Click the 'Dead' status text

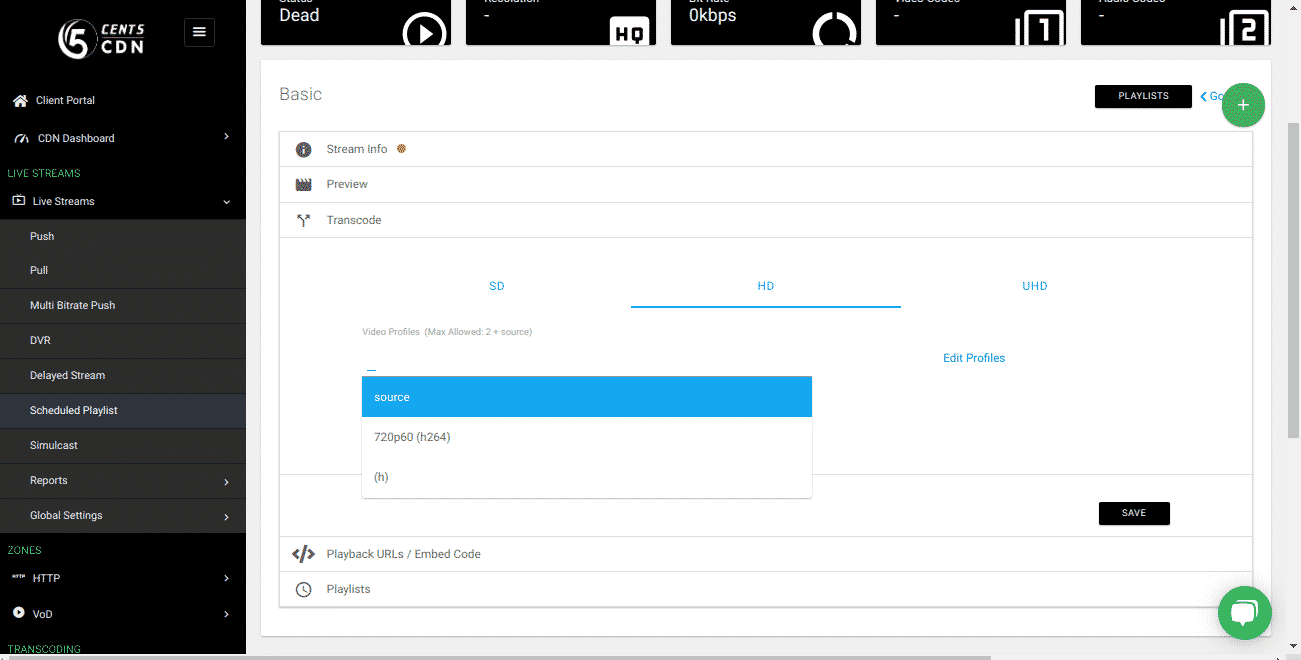[x=299, y=15]
